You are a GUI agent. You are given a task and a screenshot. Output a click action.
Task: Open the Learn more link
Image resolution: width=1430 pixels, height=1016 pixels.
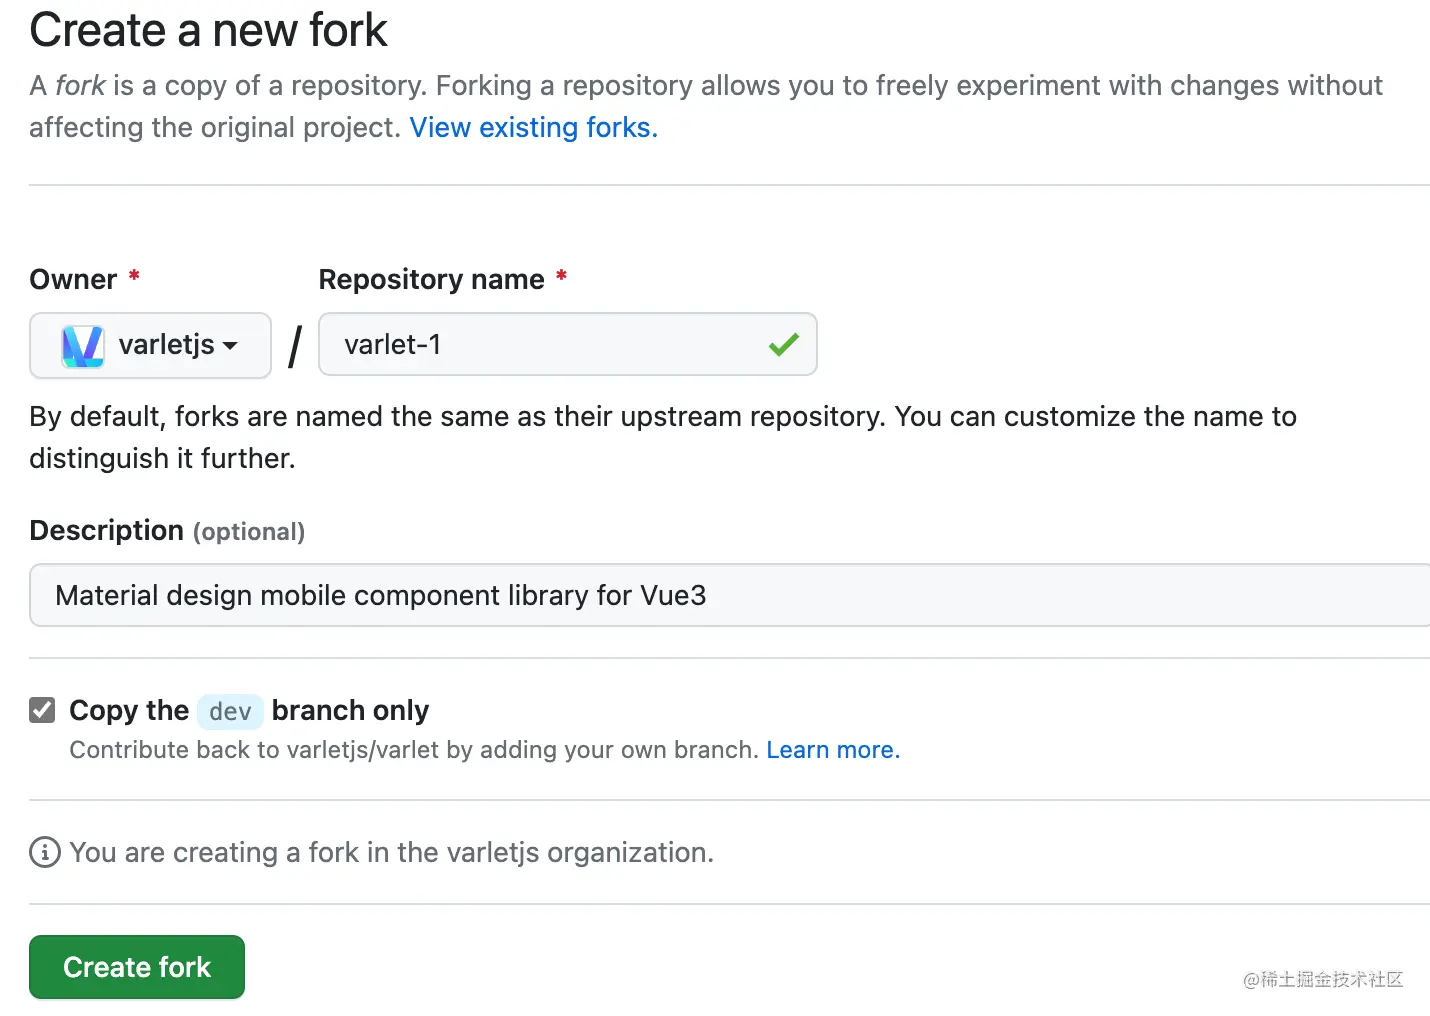click(x=833, y=750)
